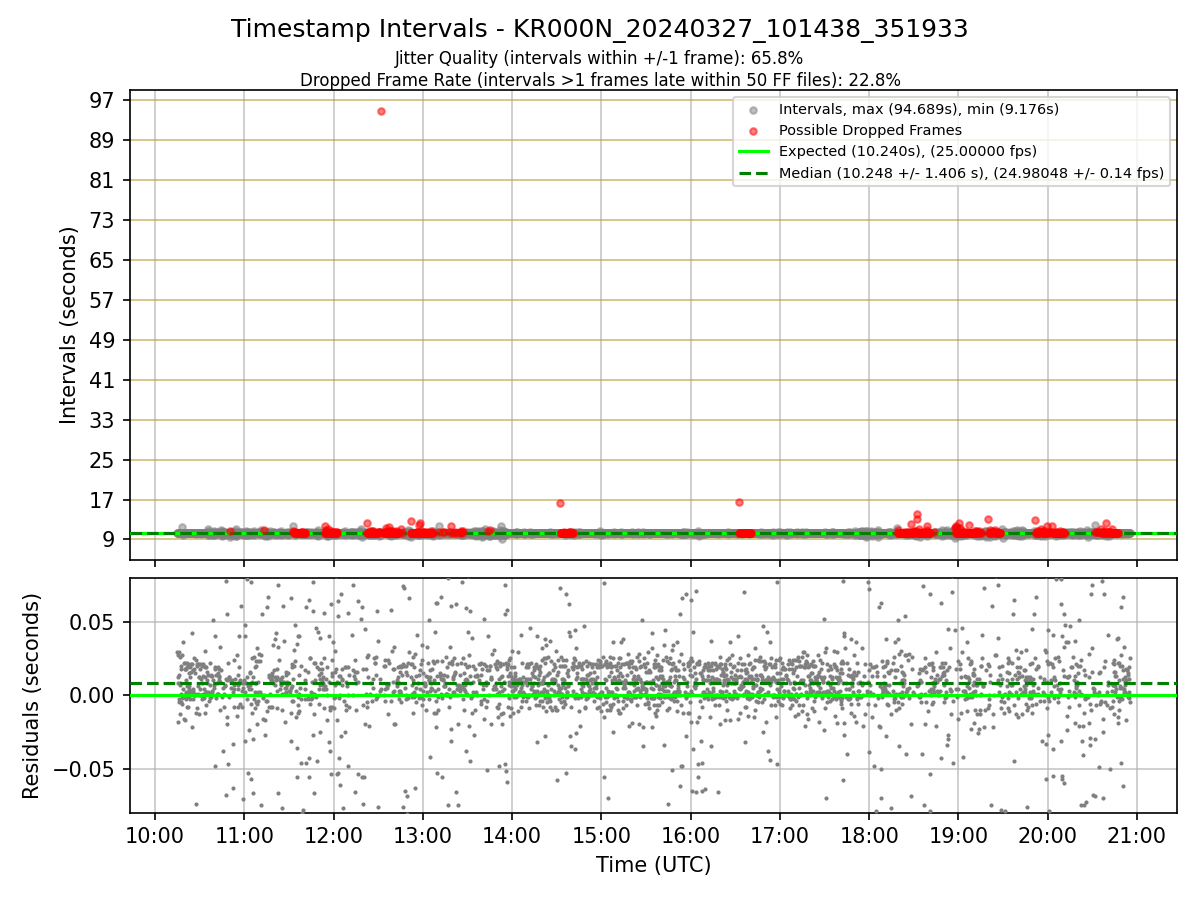Click the y-axis tick label '65'
The width and height of the screenshot is (1200, 900).
coord(104,260)
